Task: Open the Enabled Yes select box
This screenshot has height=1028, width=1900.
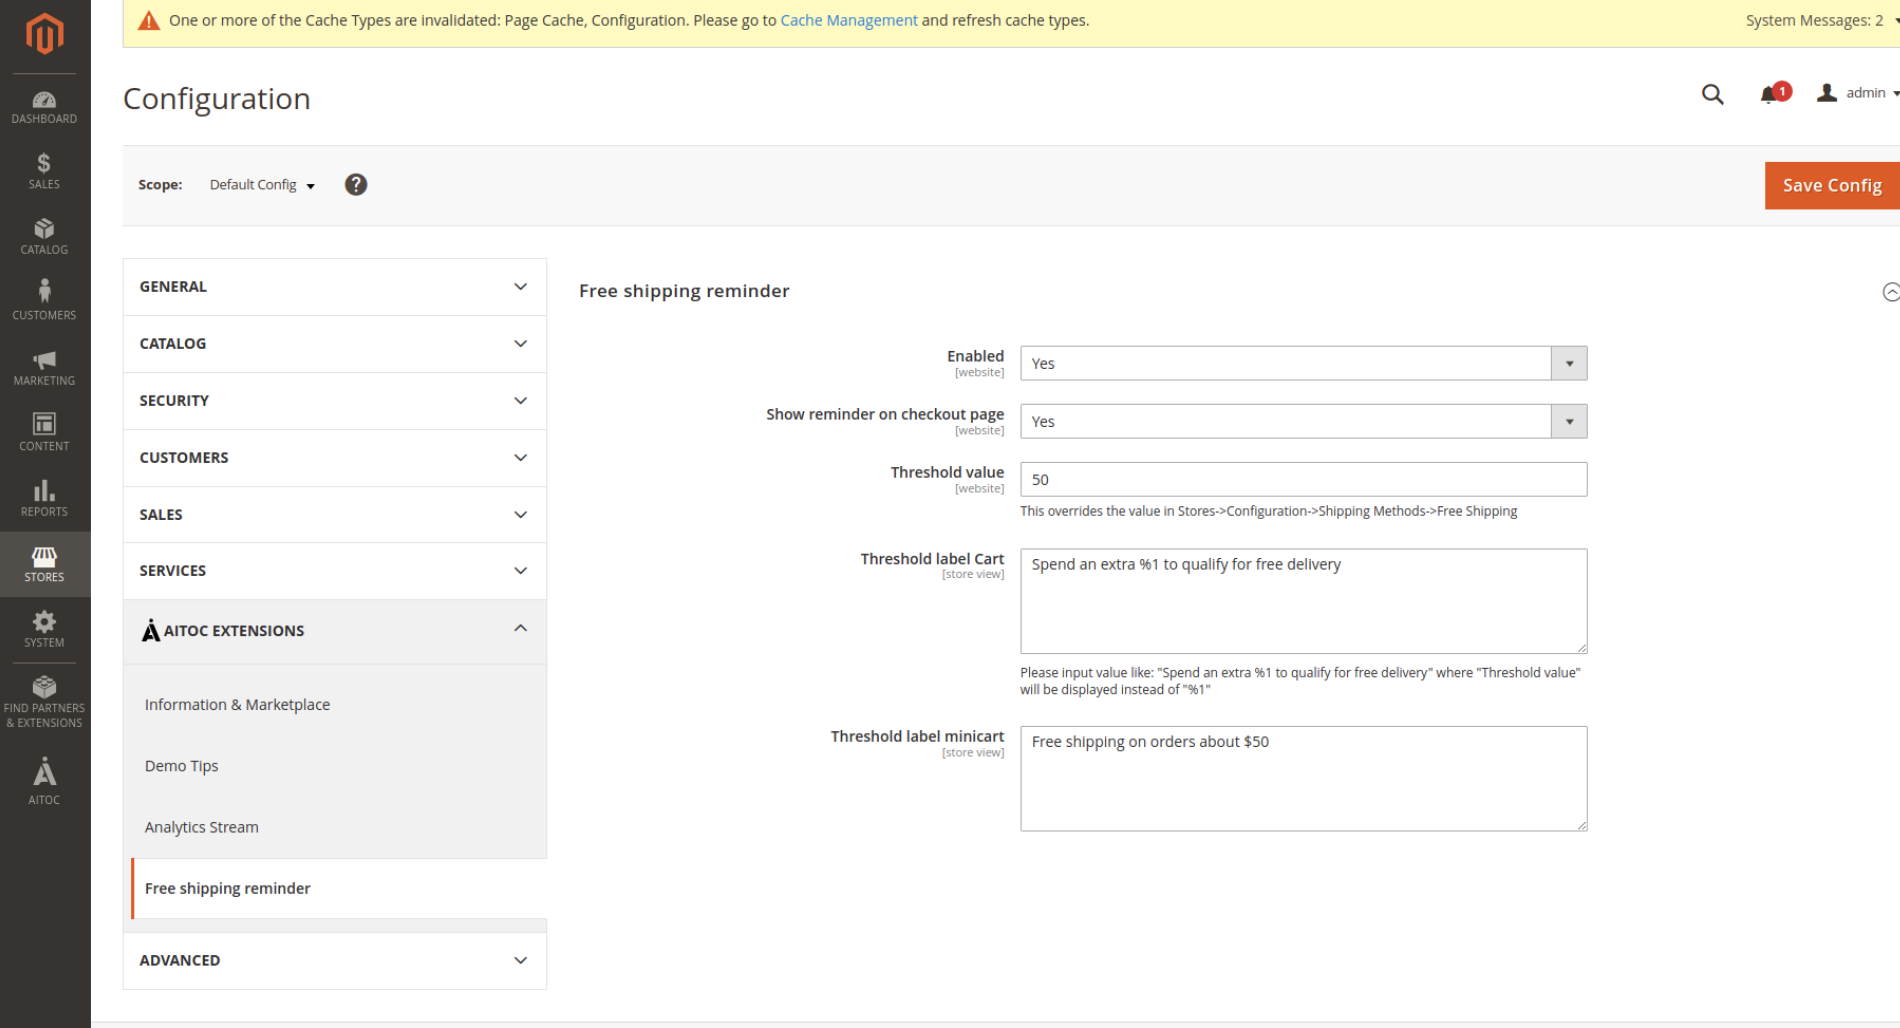Action: click(1303, 363)
